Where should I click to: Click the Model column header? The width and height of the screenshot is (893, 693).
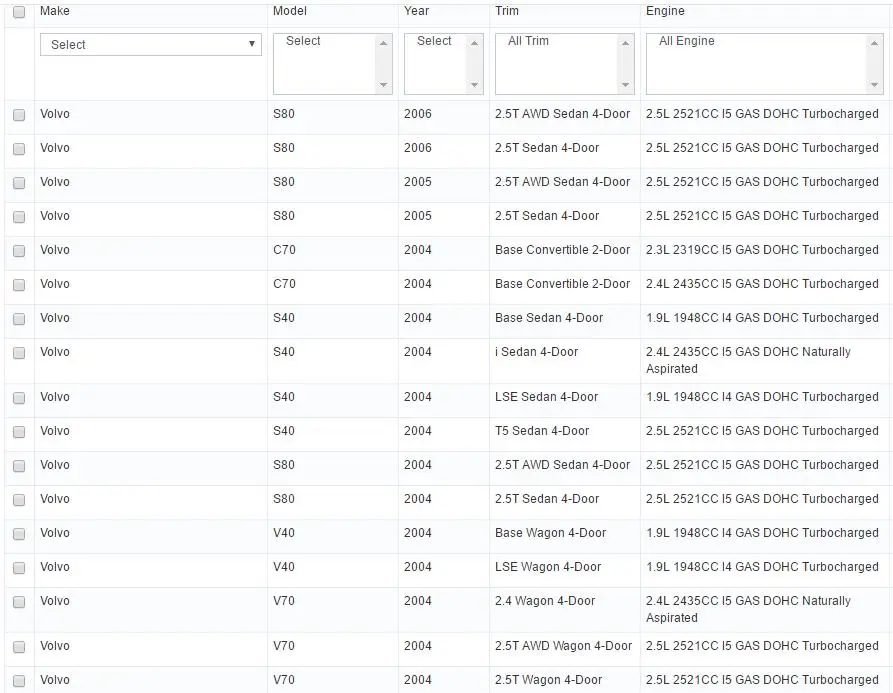click(290, 11)
